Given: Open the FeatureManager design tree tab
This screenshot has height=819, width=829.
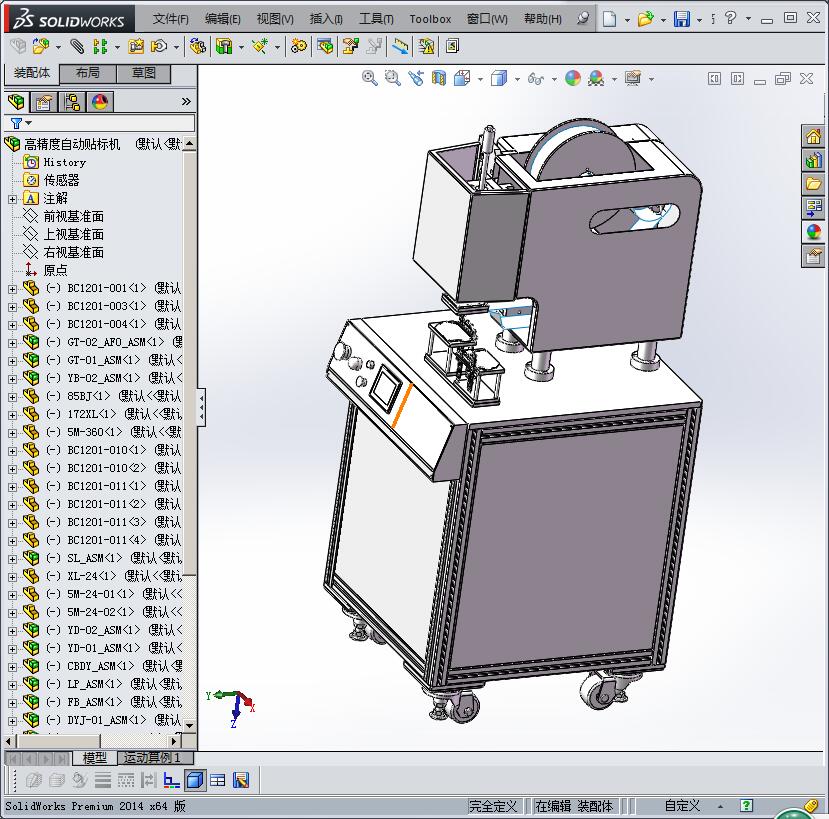Looking at the screenshot, I should (16, 102).
